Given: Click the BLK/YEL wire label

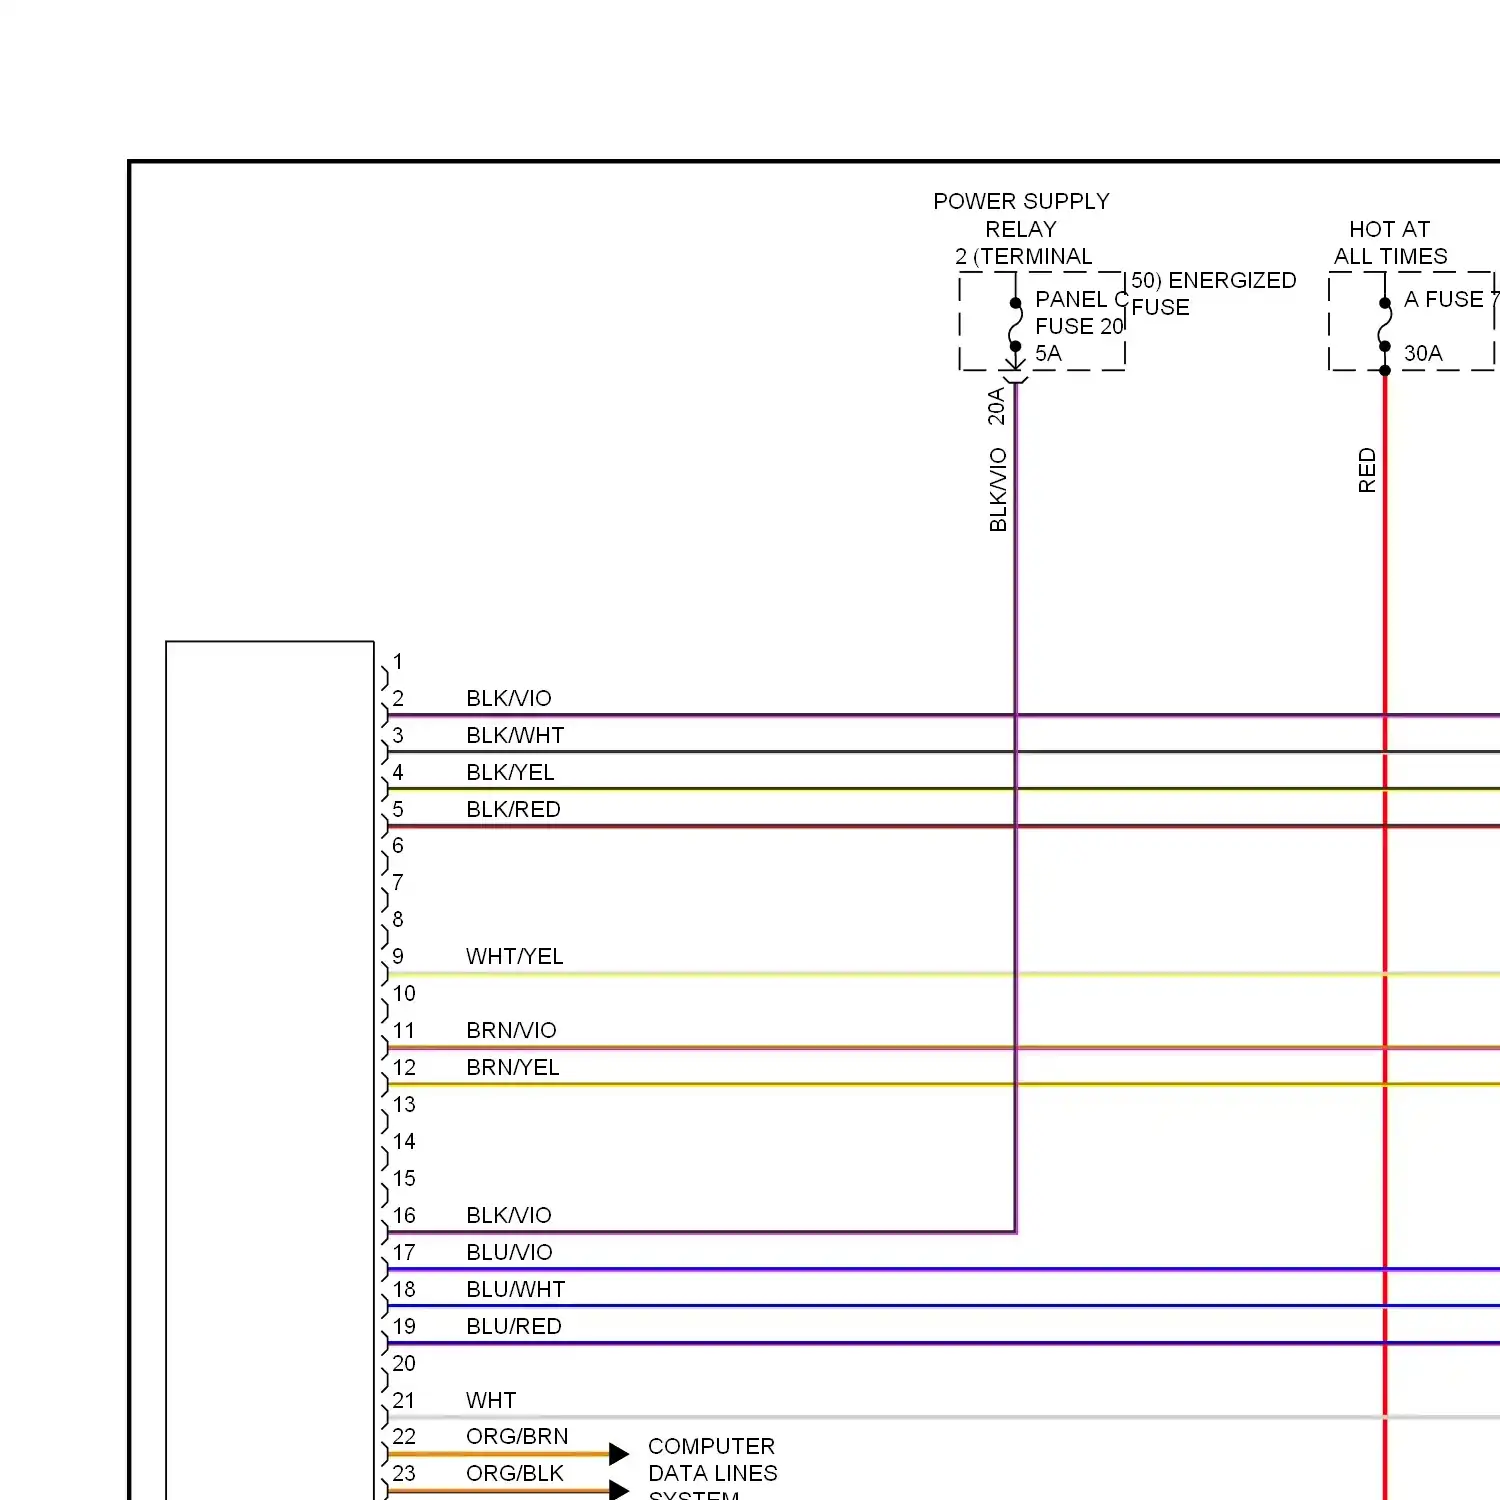Looking at the screenshot, I should point(510,772).
